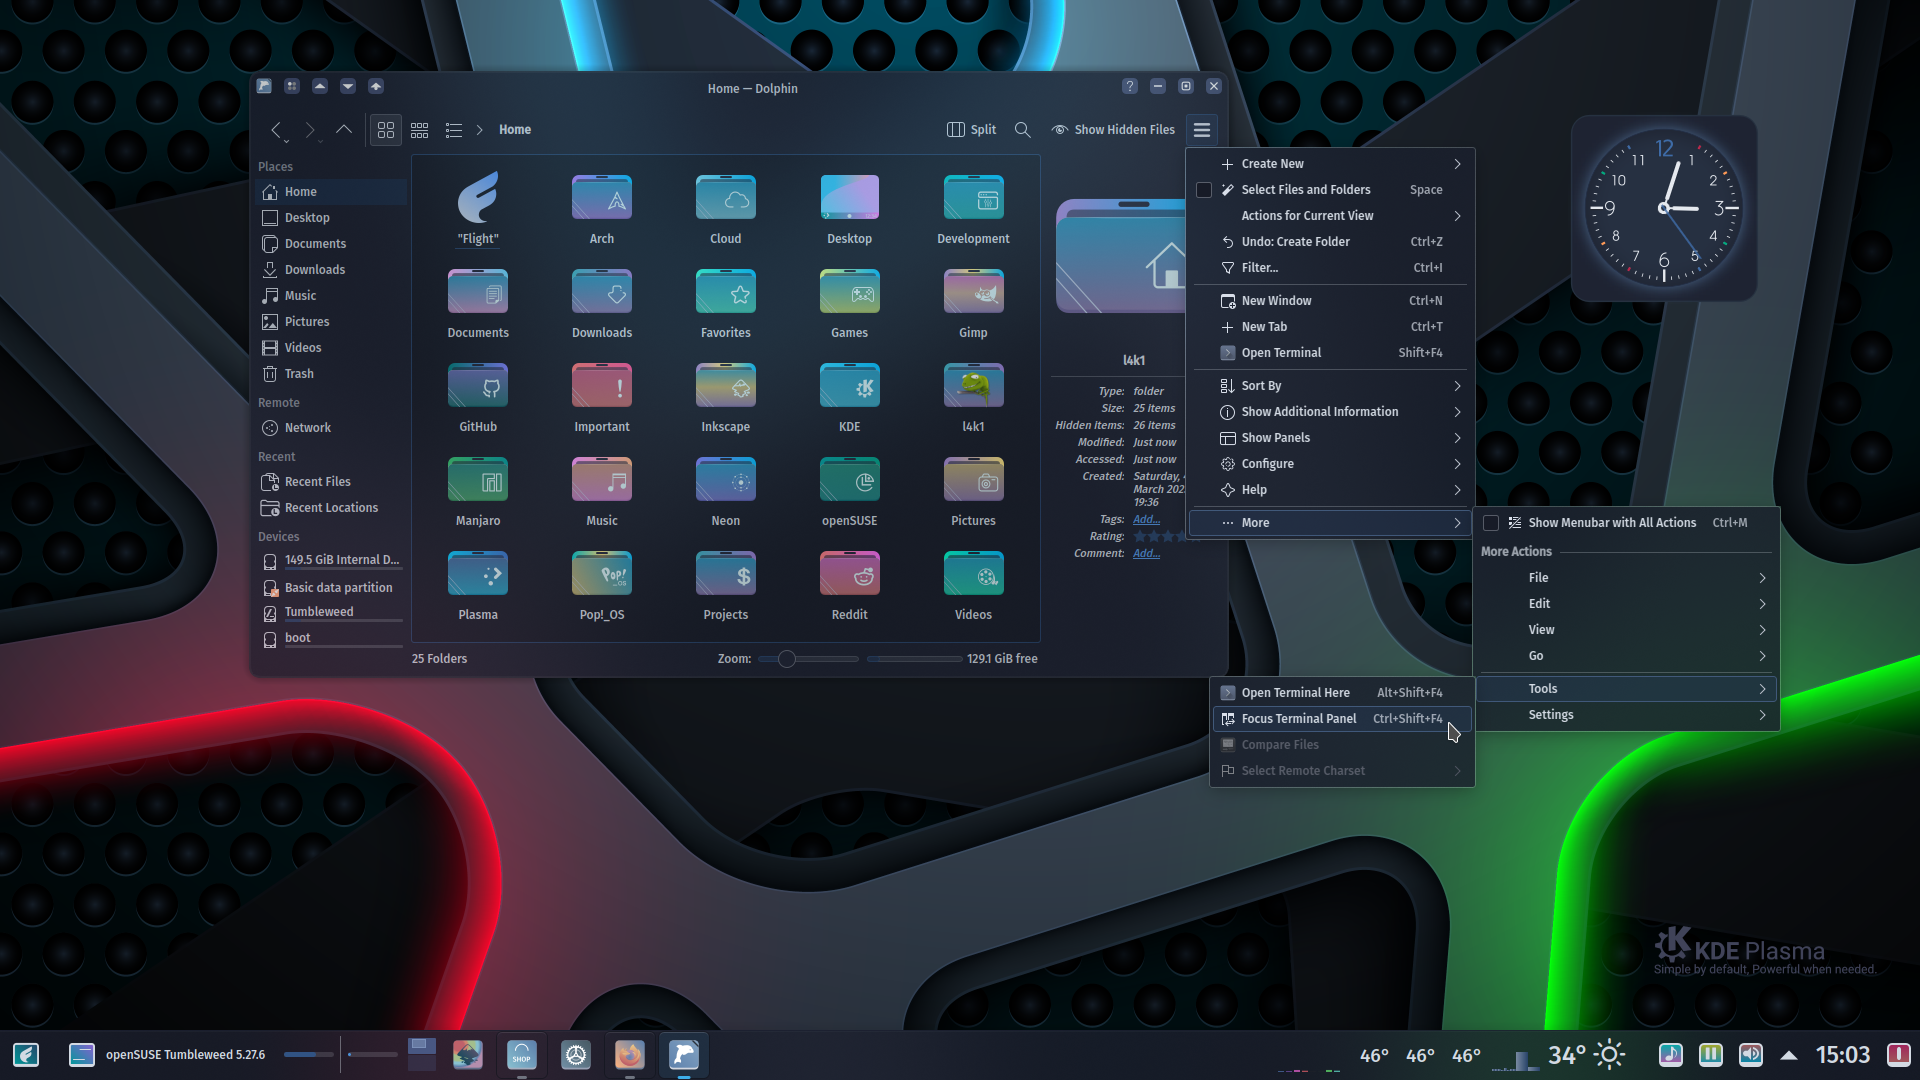The height and width of the screenshot is (1080, 1920).
Task: Select New Tab menu entry
Action: 1331,327
